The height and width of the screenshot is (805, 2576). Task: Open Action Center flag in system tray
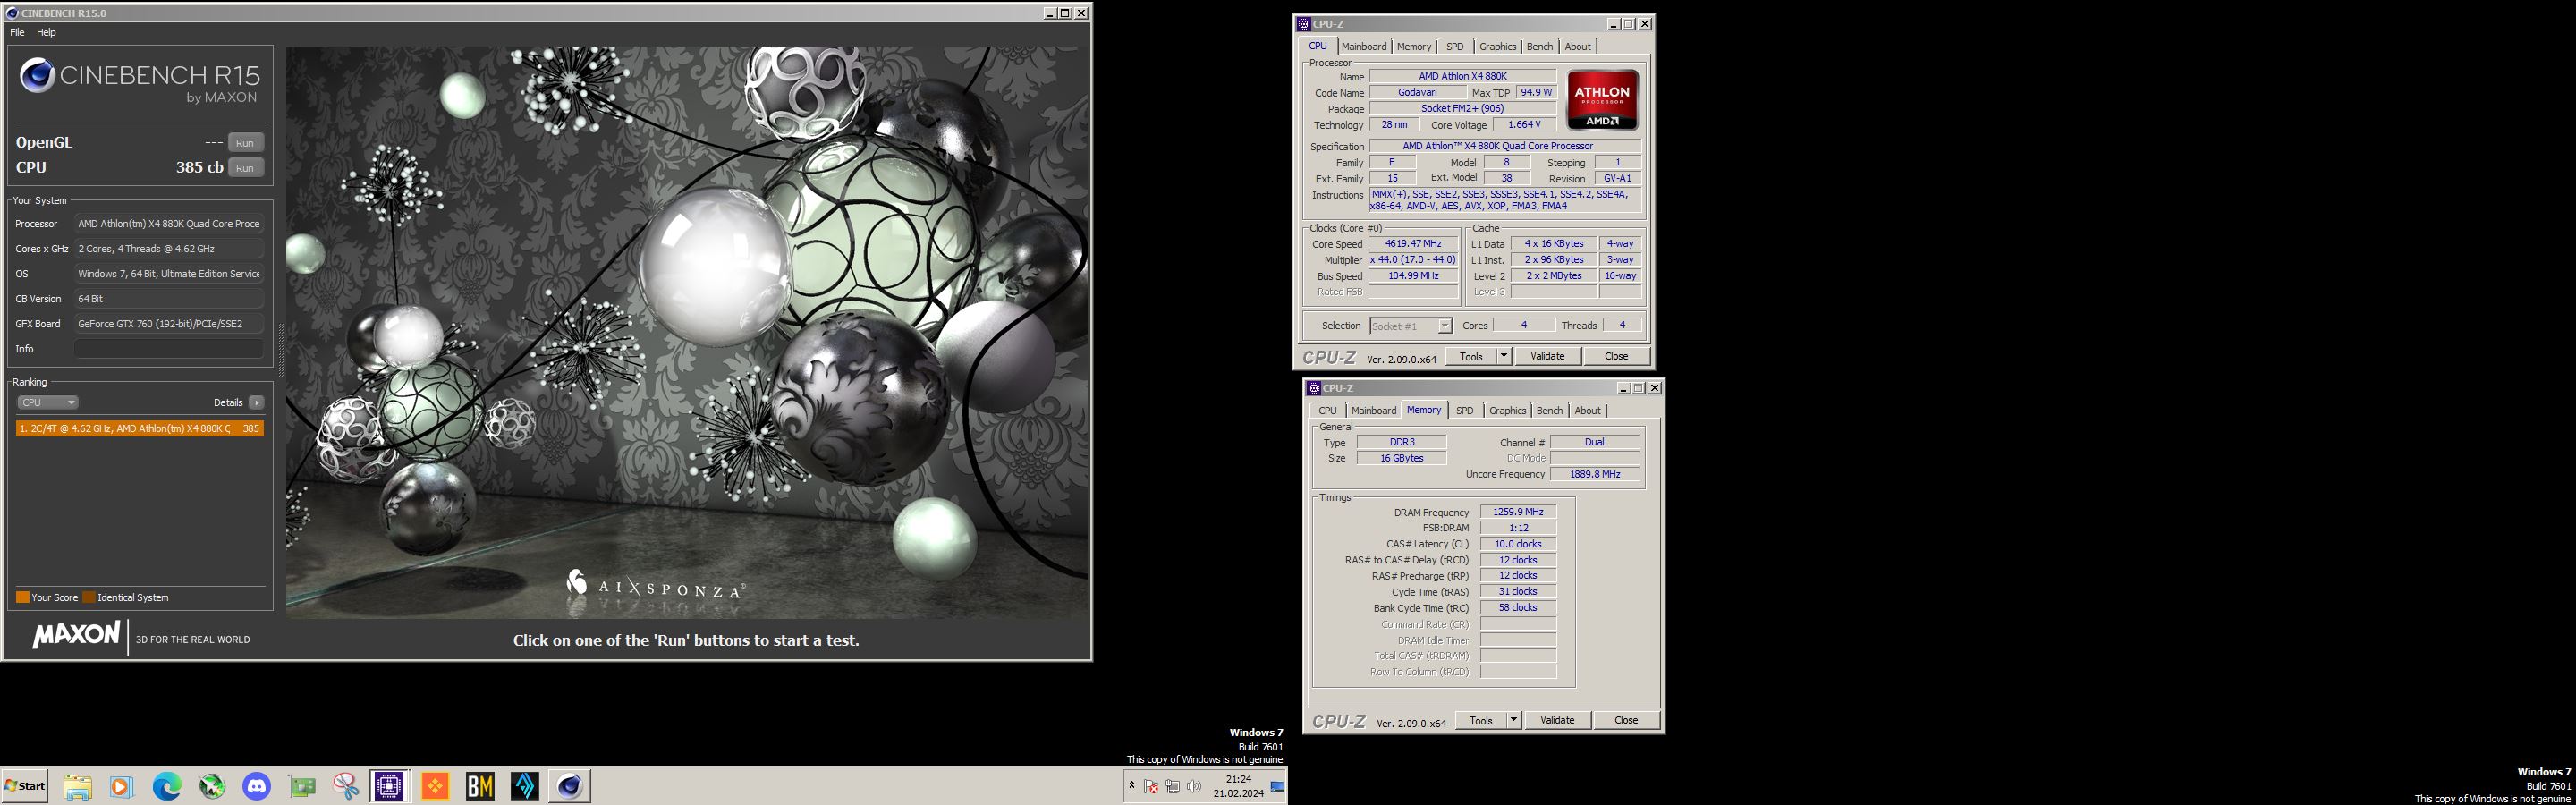pos(1151,787)
